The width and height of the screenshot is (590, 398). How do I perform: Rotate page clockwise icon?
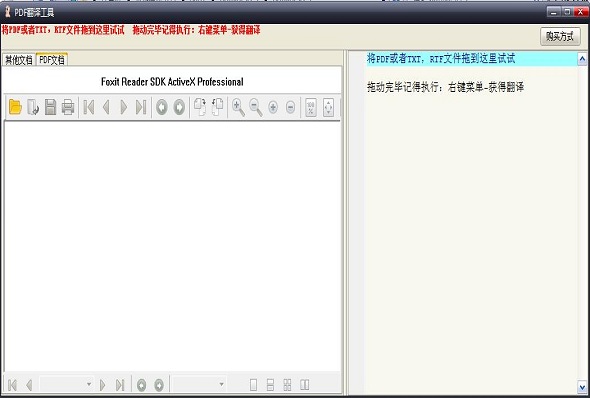200,107
